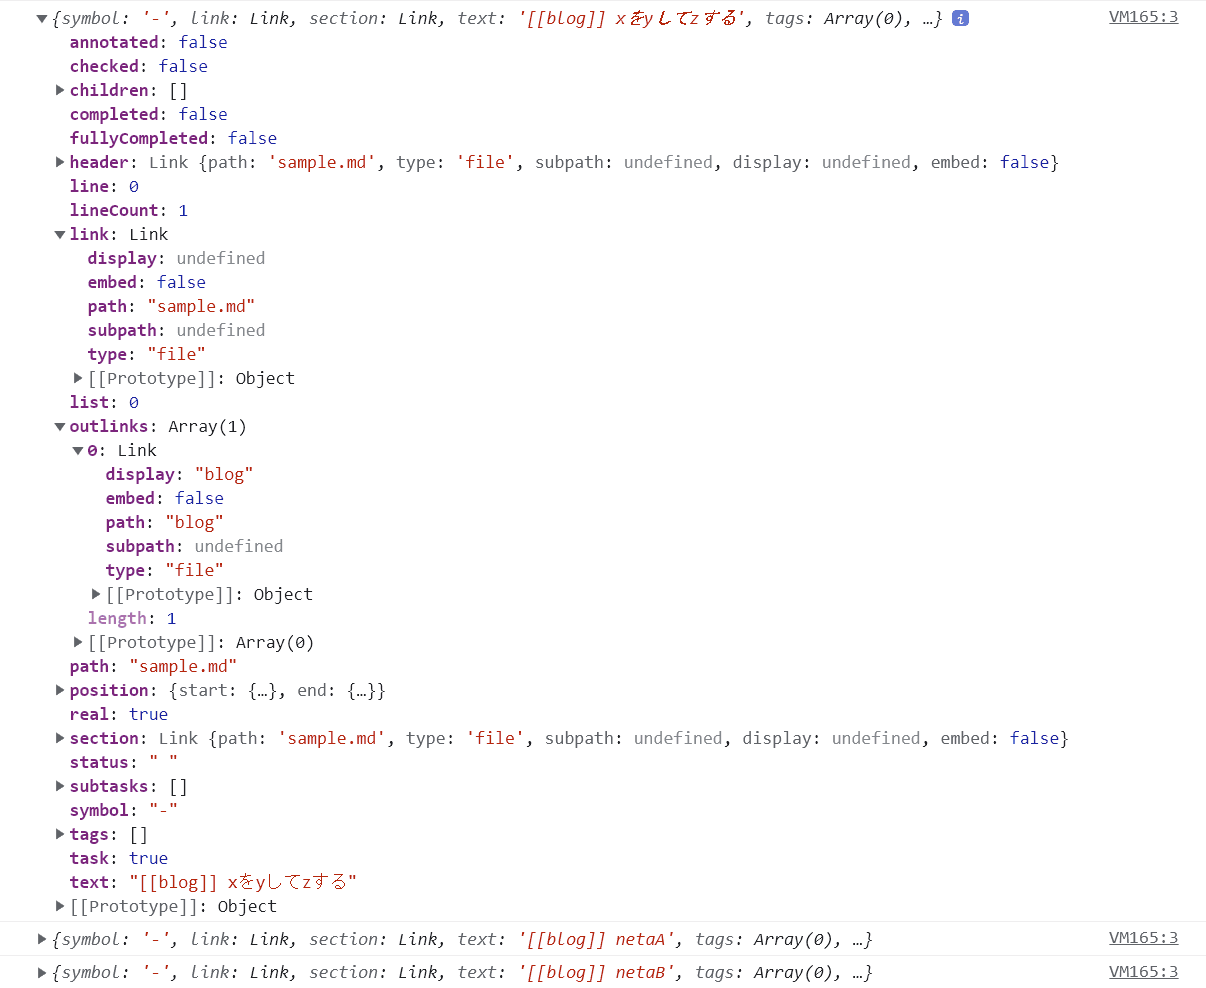
Task: Collapse the outlinks Array(1) property
Action: coord(60,426)
